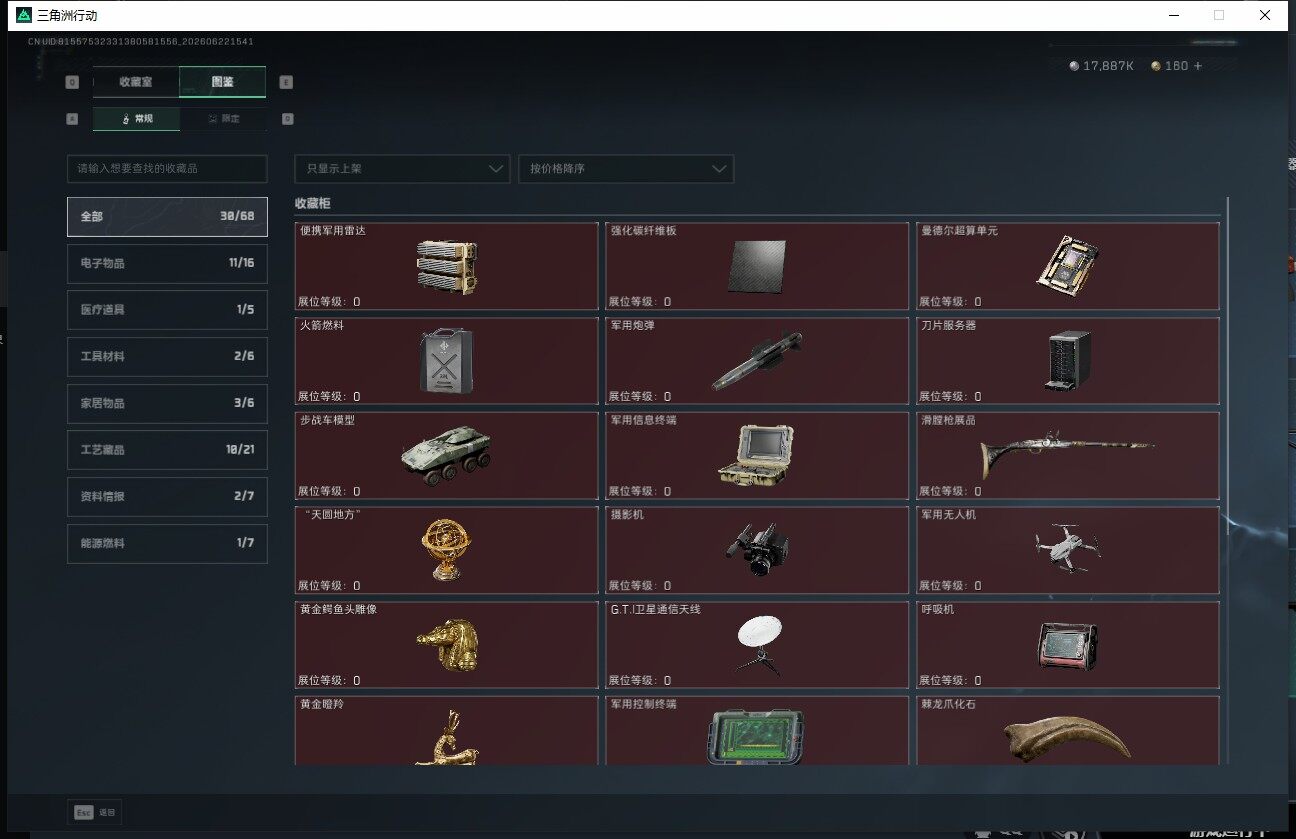Open the "天圆地方" golden globe item
Viewport: 1296px width, 839px height.
pos(447,549)
